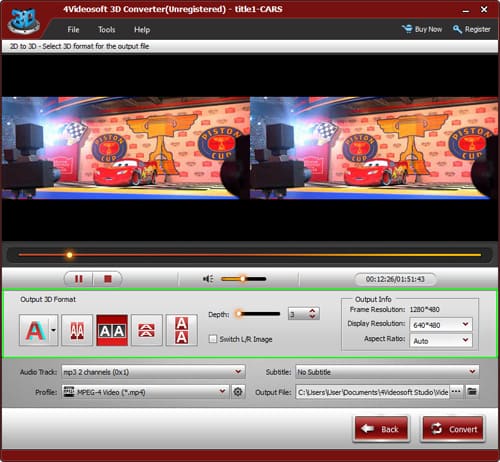Screen dimensions: 500x462
Task: Click the Back button
Action: click(x=381, y=429)
